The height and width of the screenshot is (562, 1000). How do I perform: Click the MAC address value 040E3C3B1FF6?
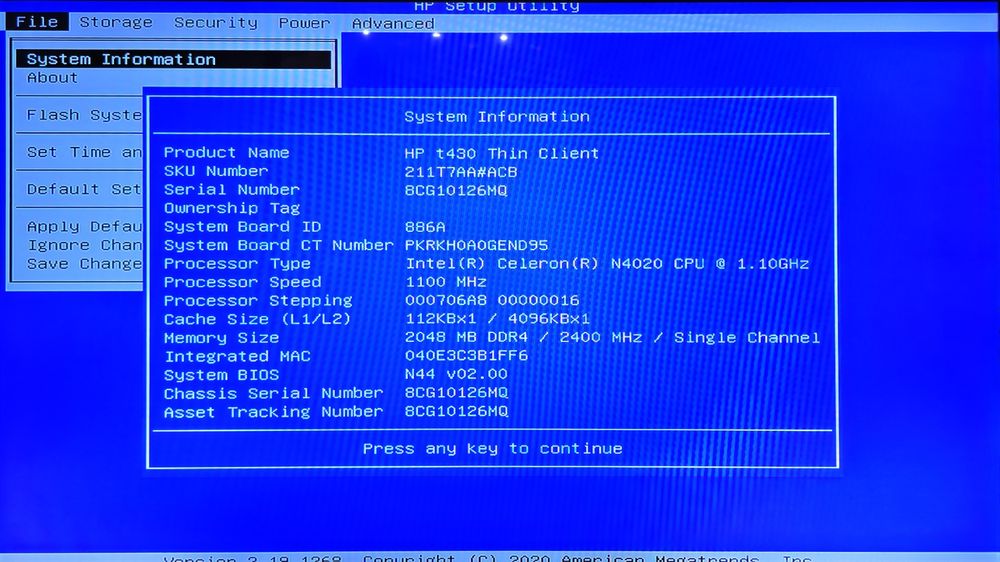466,356
